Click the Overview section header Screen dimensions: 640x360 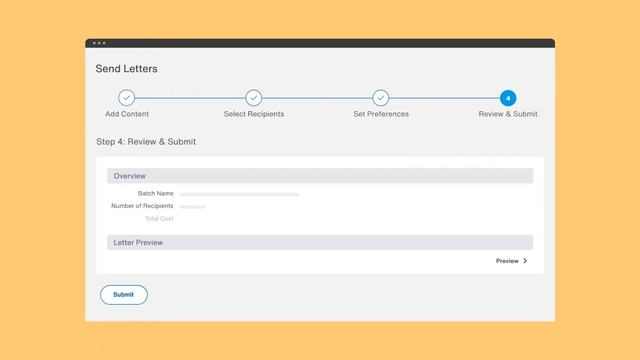point(320,176)
